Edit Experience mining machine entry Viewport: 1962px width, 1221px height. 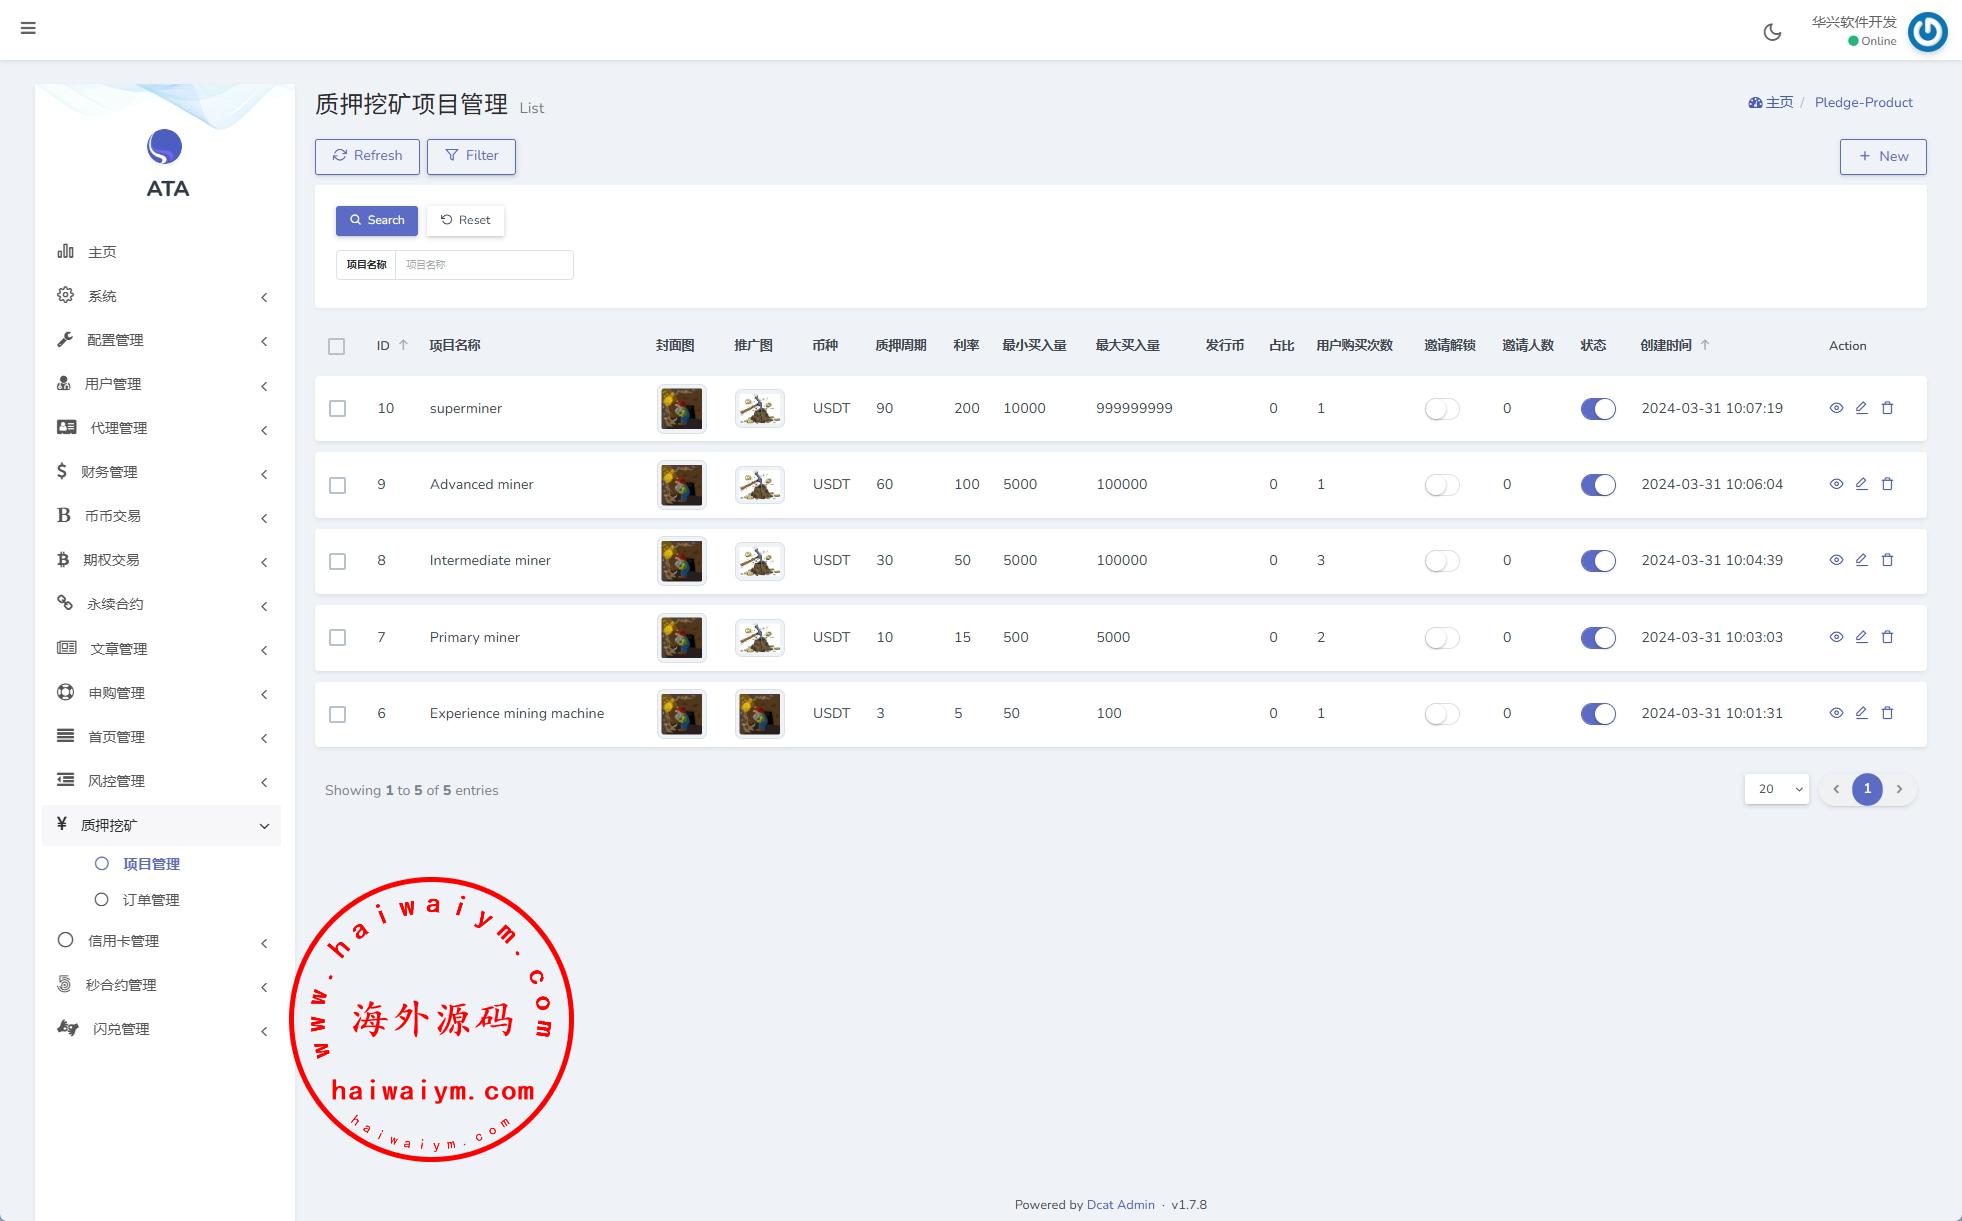1861,713
